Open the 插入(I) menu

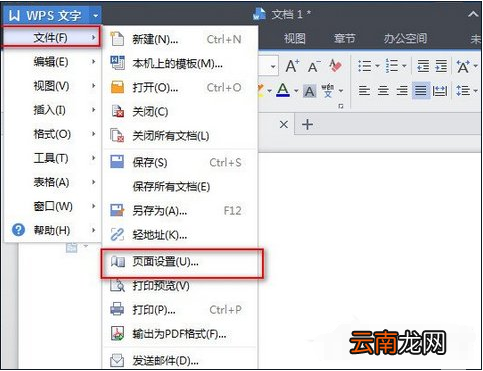[x=51, y=110]
